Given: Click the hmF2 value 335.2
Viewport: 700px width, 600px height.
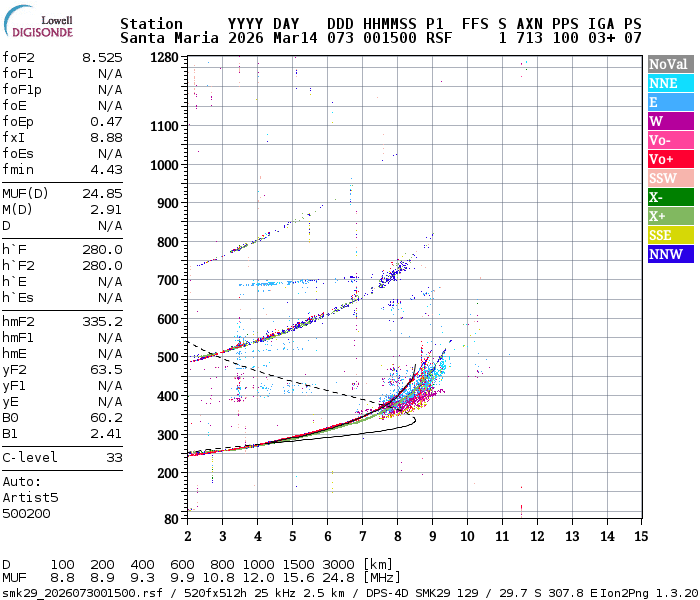Looking at the screenshot, I should click(x=102, y=321).
